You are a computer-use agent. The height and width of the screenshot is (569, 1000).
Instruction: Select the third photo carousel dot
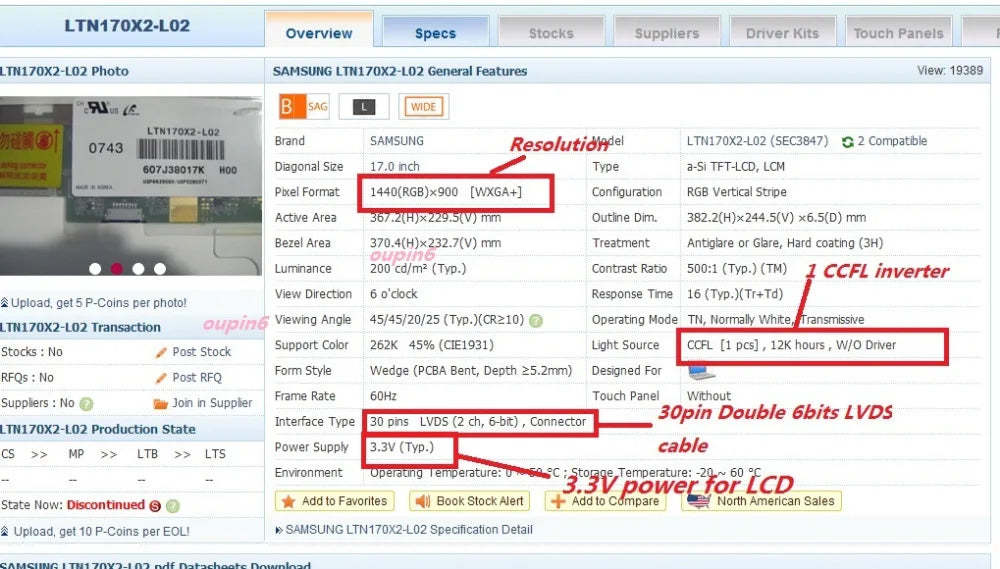pos(138,269)
